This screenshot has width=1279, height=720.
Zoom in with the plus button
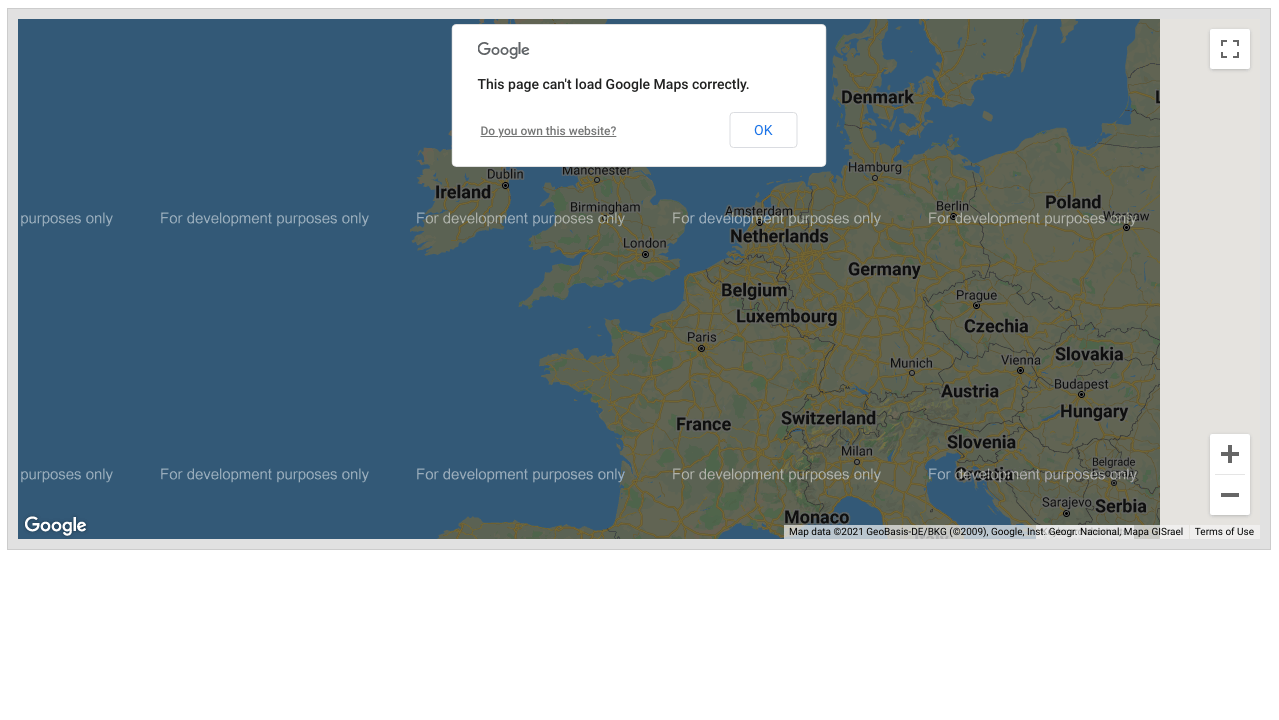pos(1229,454)
